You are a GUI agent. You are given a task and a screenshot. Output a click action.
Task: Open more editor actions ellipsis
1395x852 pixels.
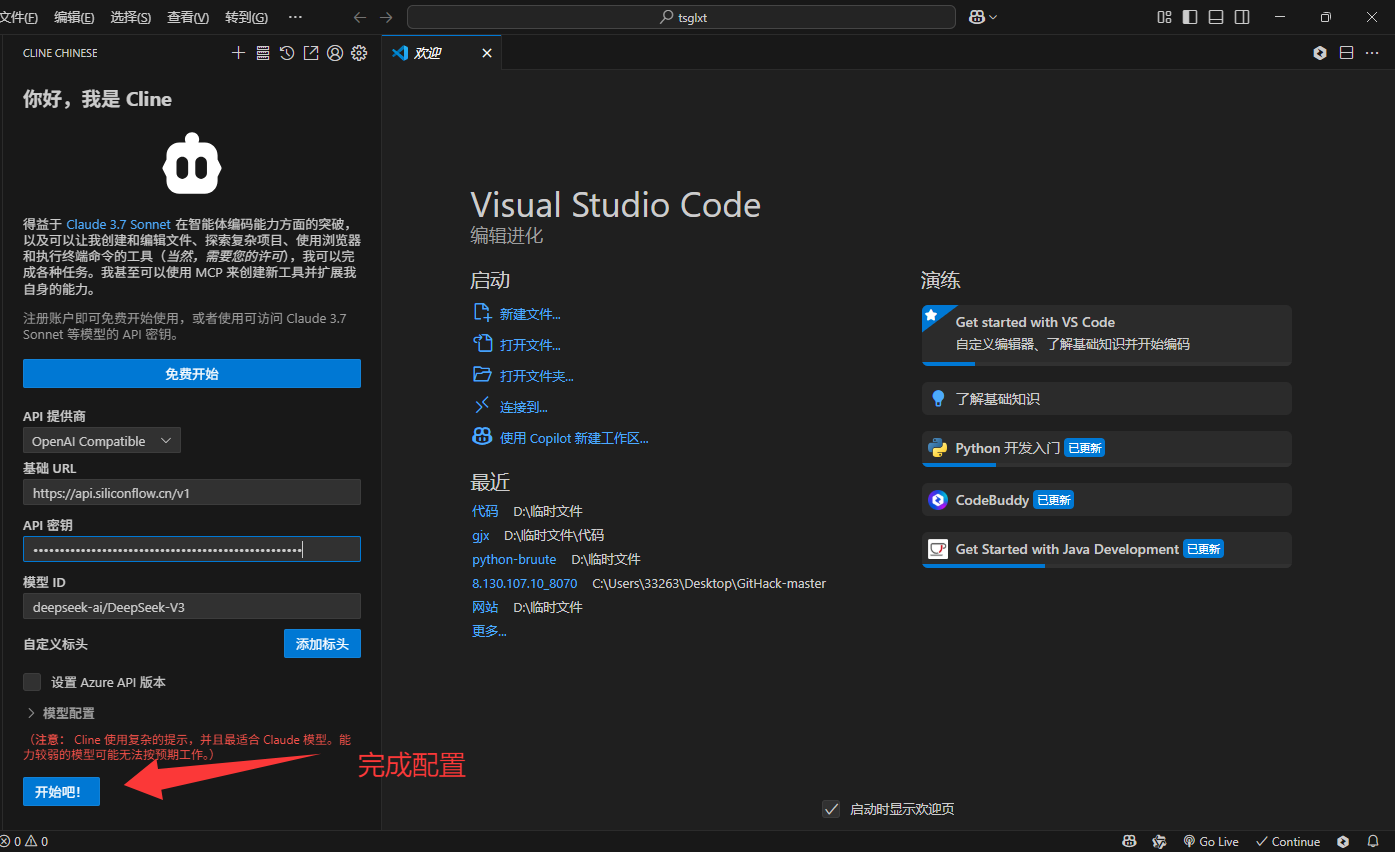pyautogui.click(x=1372, y=53)
